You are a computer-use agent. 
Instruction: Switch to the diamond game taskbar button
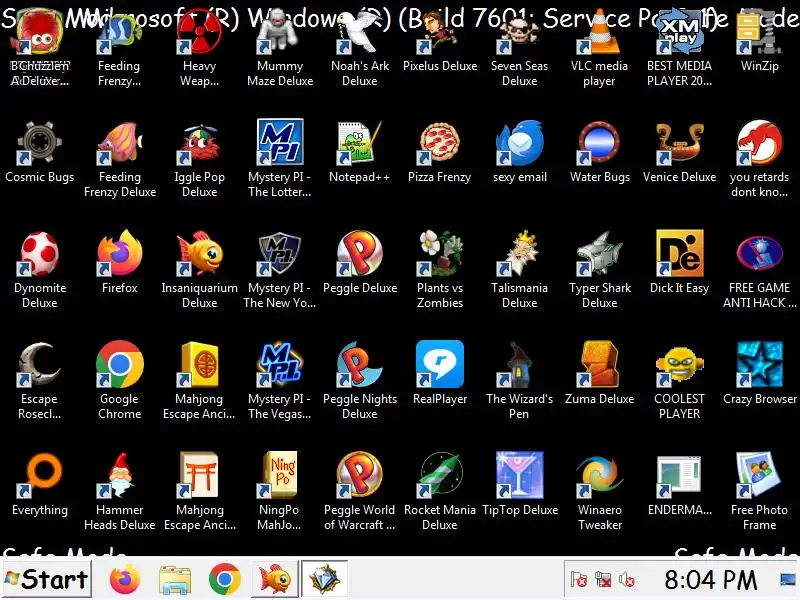pos(324,579)
